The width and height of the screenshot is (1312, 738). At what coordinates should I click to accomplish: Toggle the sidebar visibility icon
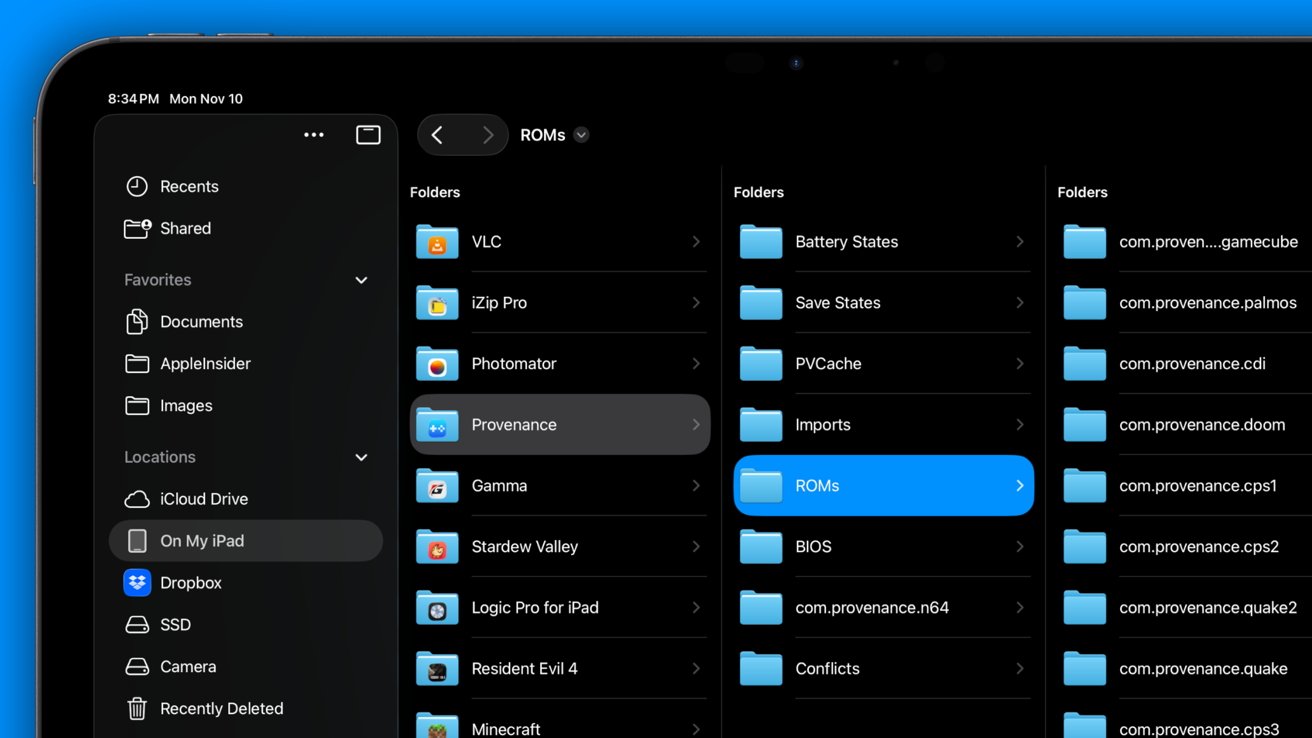(x=368, y=135)
